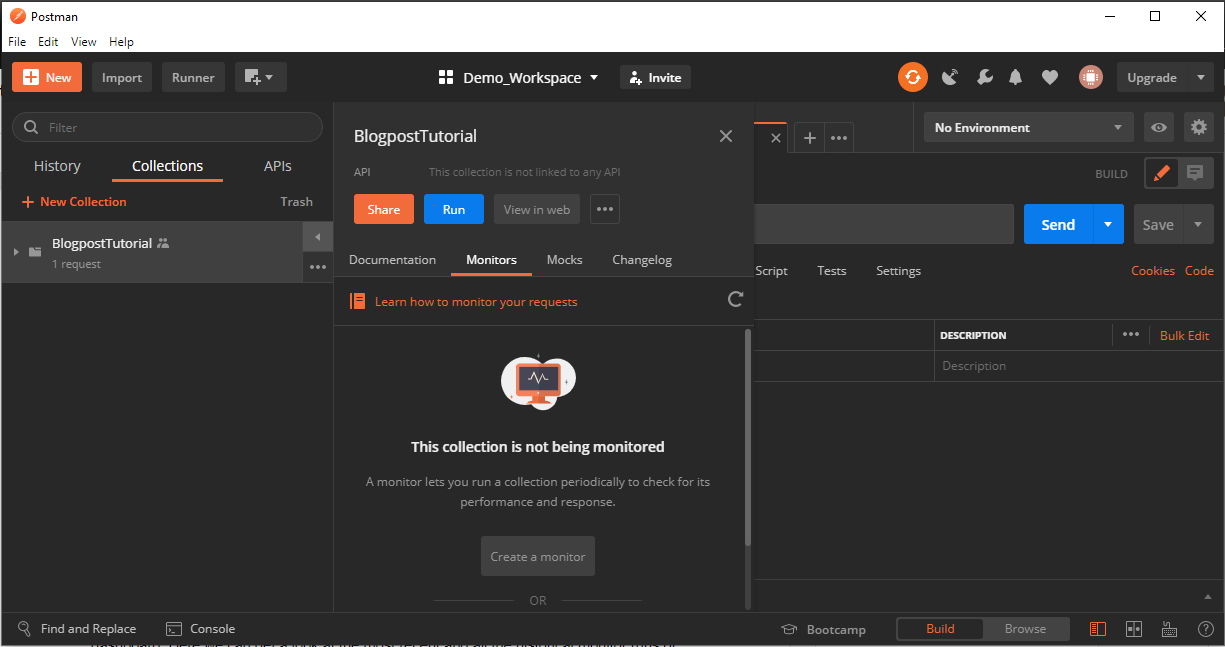Open keyboard shortcuts from the status bar
This screenshot has width=1225, height=647.
1170,629
